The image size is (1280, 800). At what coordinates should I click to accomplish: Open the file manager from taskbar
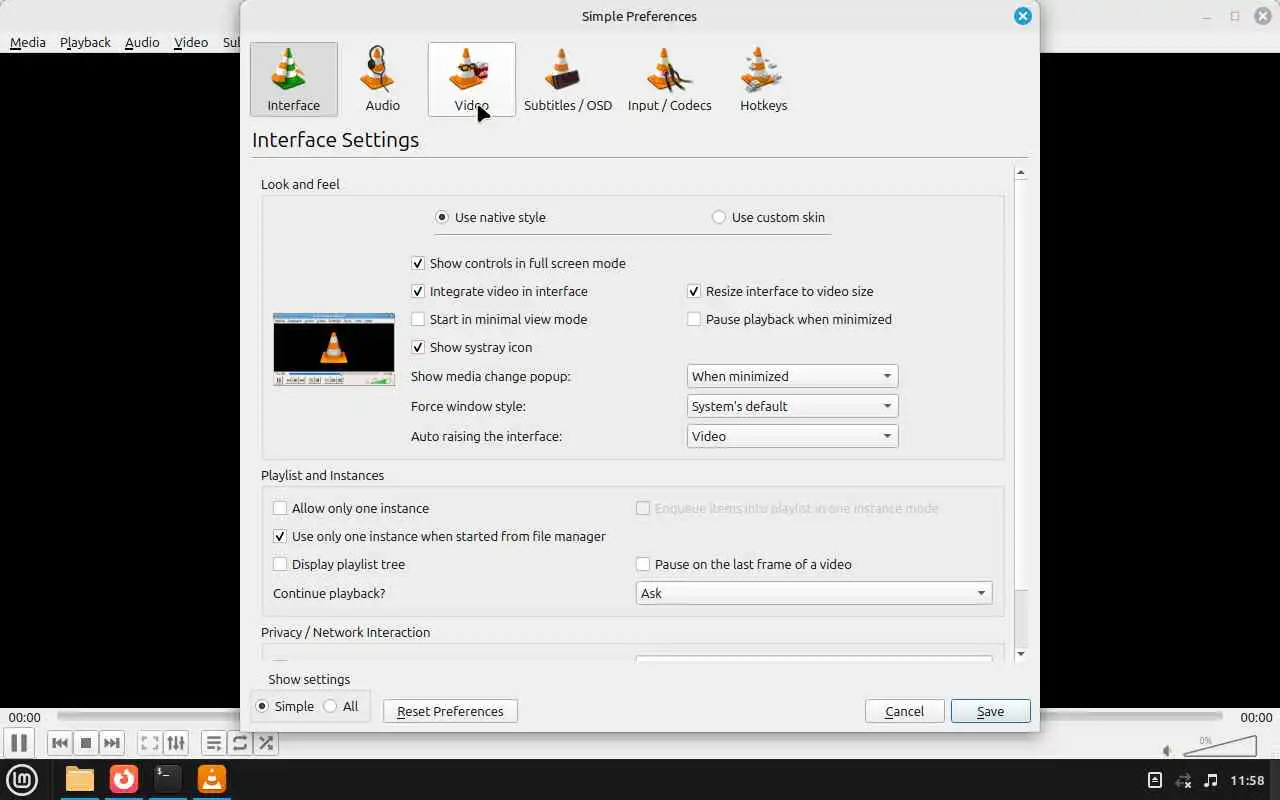pyautogui.click(x=80, y=779)
